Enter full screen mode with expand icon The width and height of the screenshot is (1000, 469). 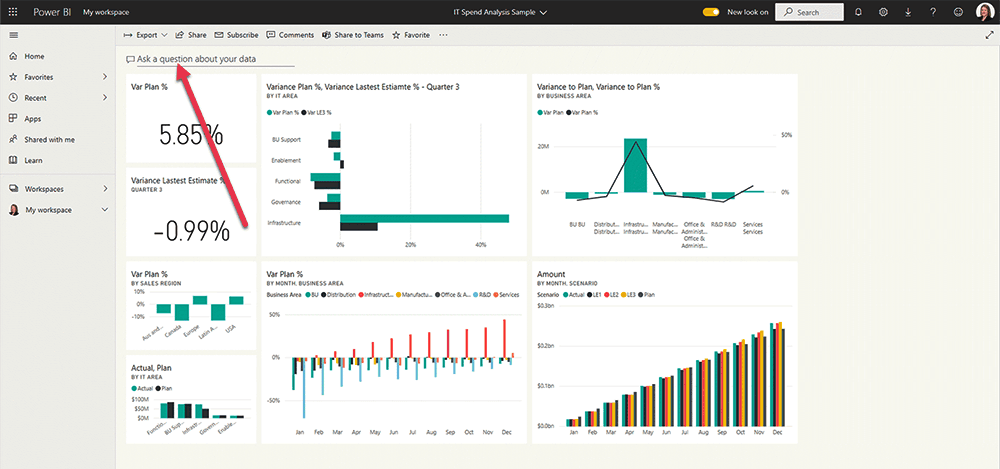[x=989, y=35]
